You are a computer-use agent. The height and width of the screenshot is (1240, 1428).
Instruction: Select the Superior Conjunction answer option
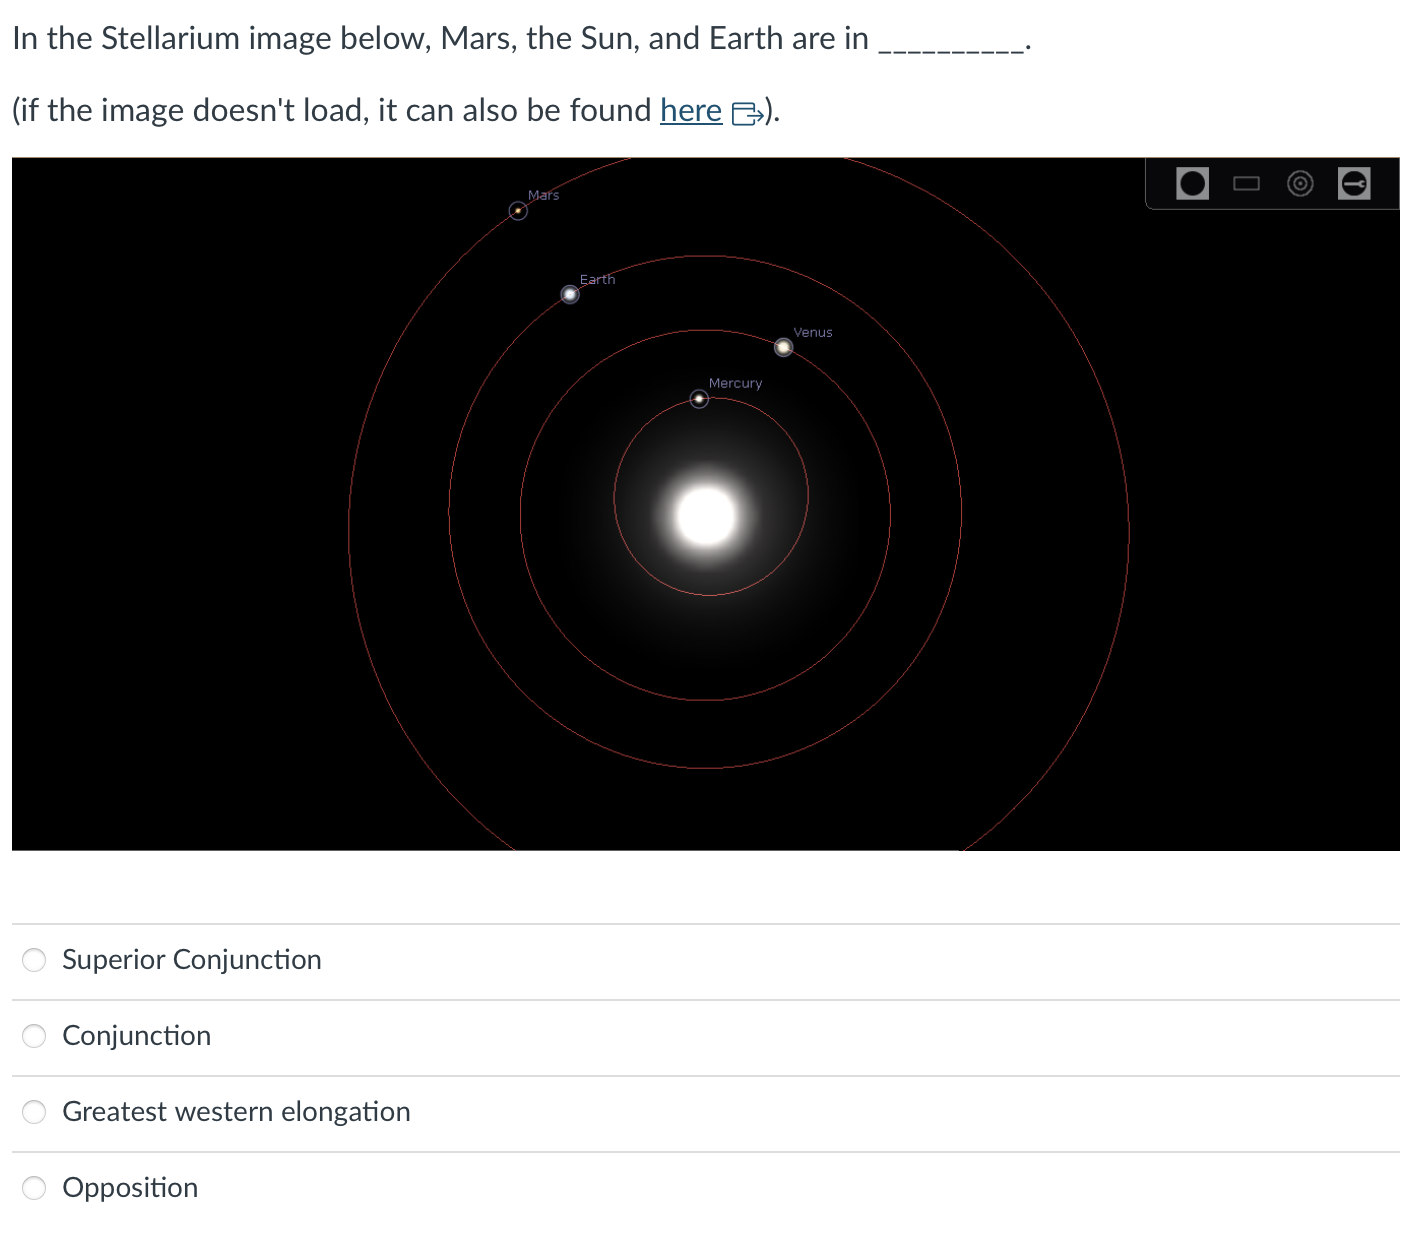tap(33, 960)
